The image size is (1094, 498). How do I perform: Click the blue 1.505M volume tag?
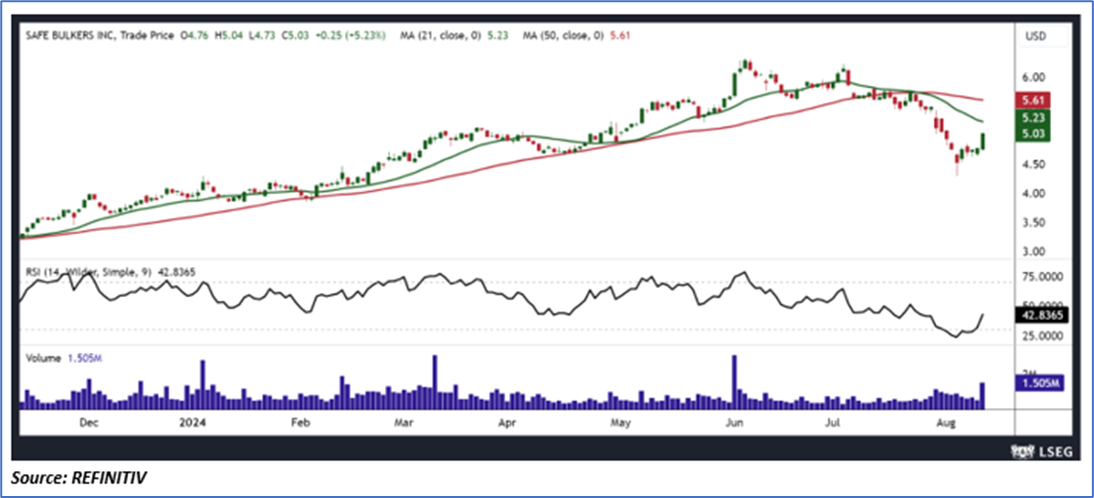[1041, 384]
